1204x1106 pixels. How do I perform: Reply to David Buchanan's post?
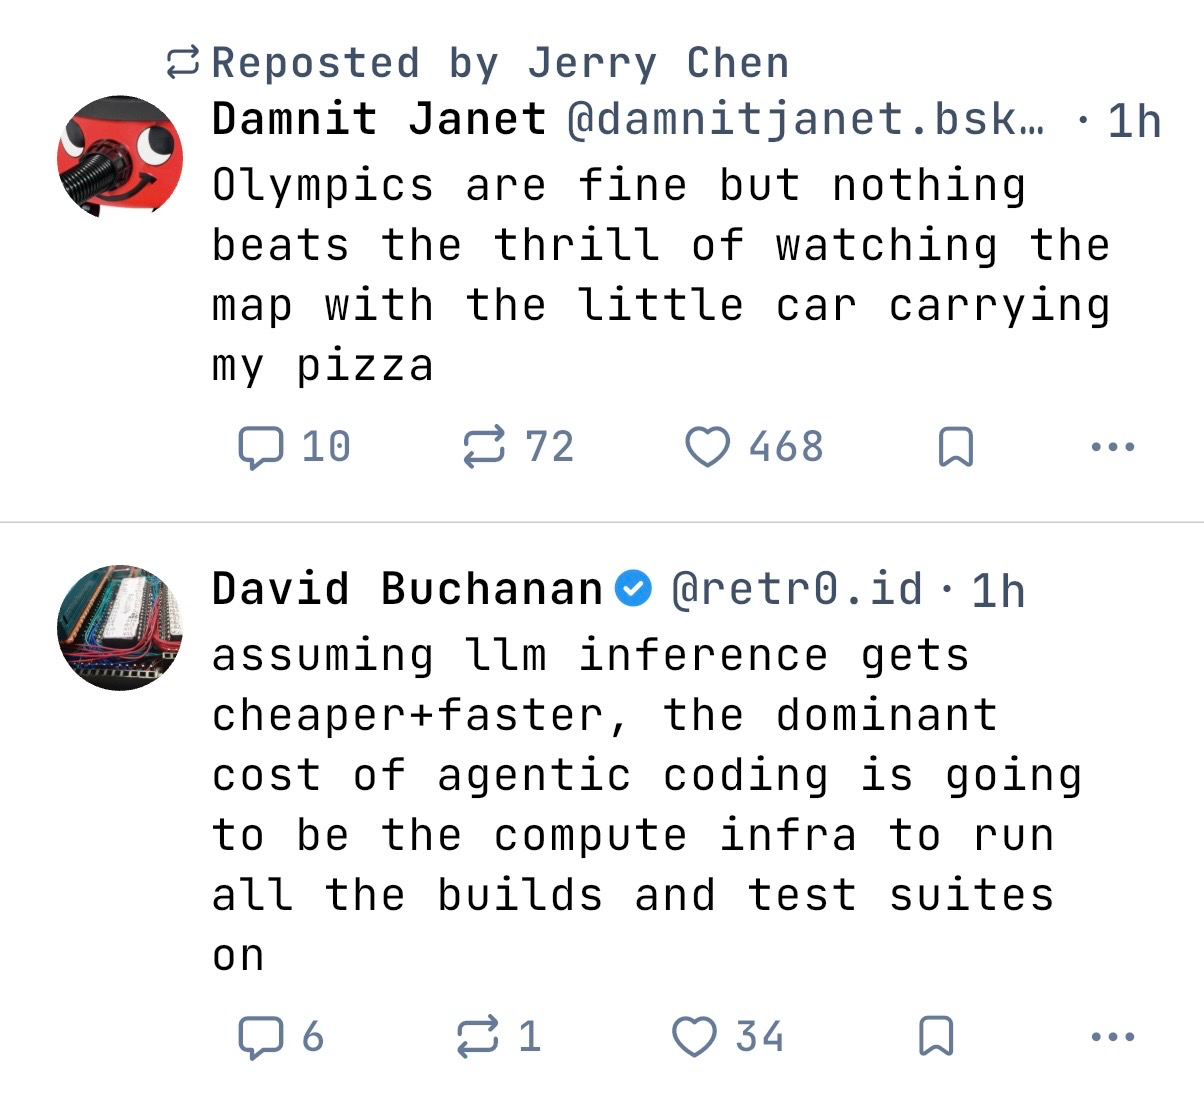click(260, 1037)
